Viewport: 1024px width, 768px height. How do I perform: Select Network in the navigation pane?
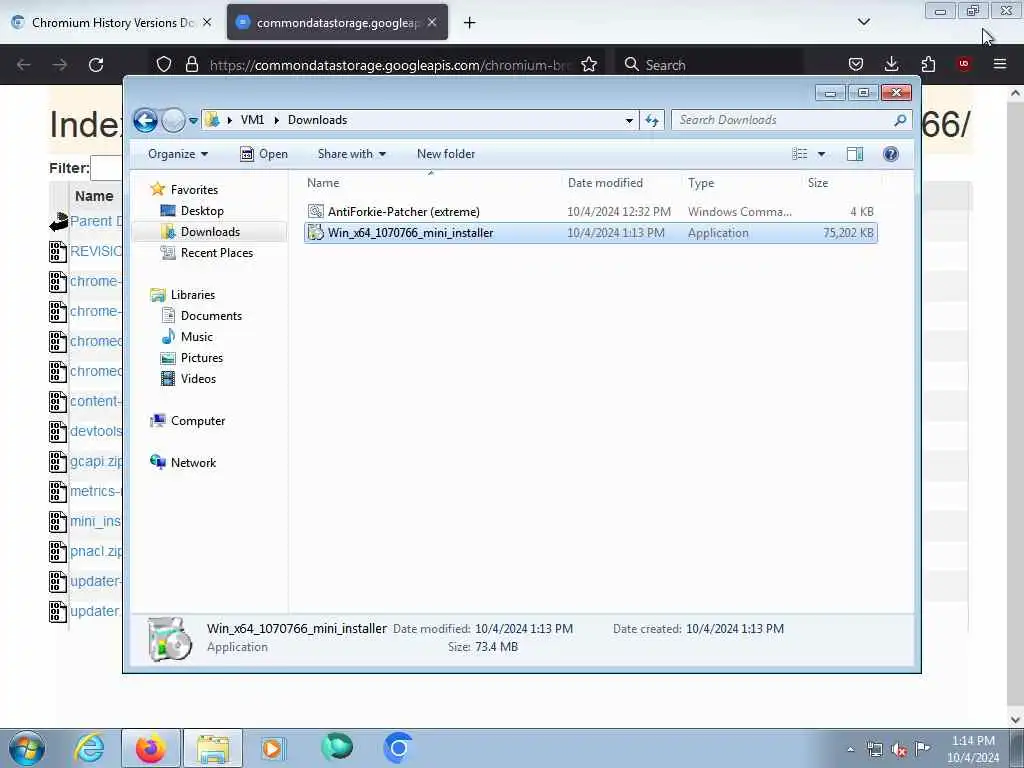tap(193, 462)
